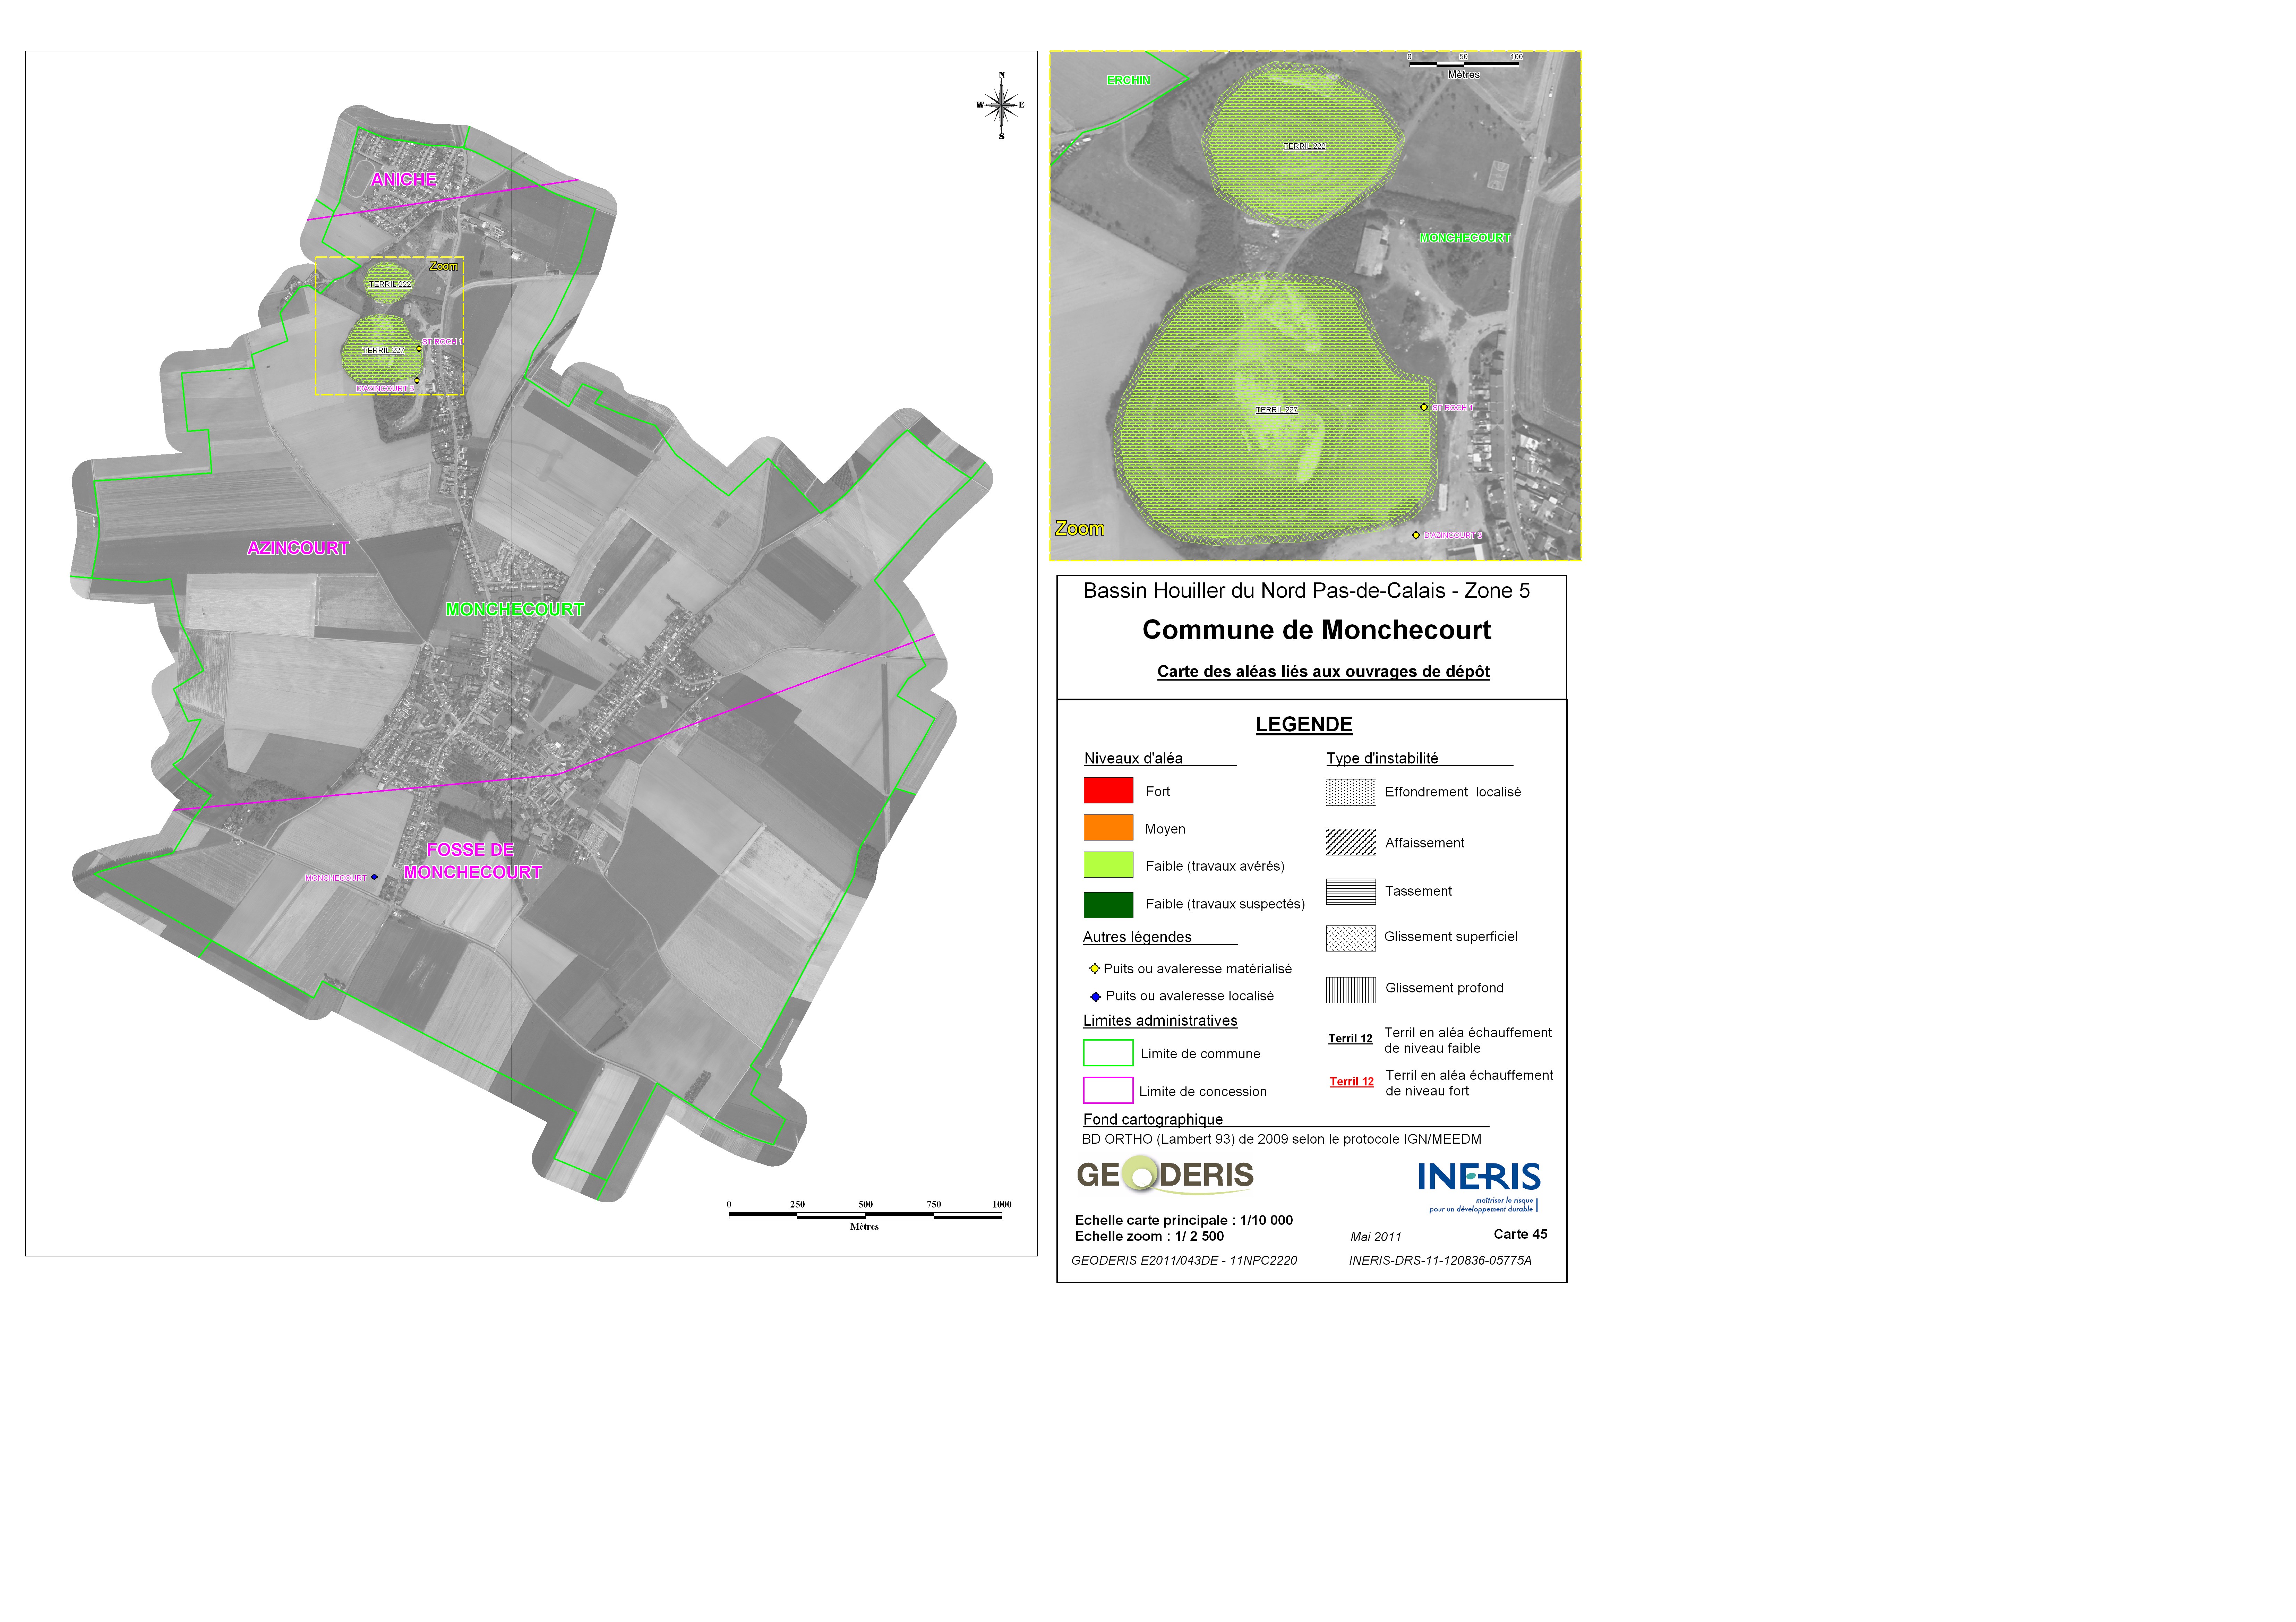
Task: Click the AZINCOURT label on the main map
Action: 298,548
